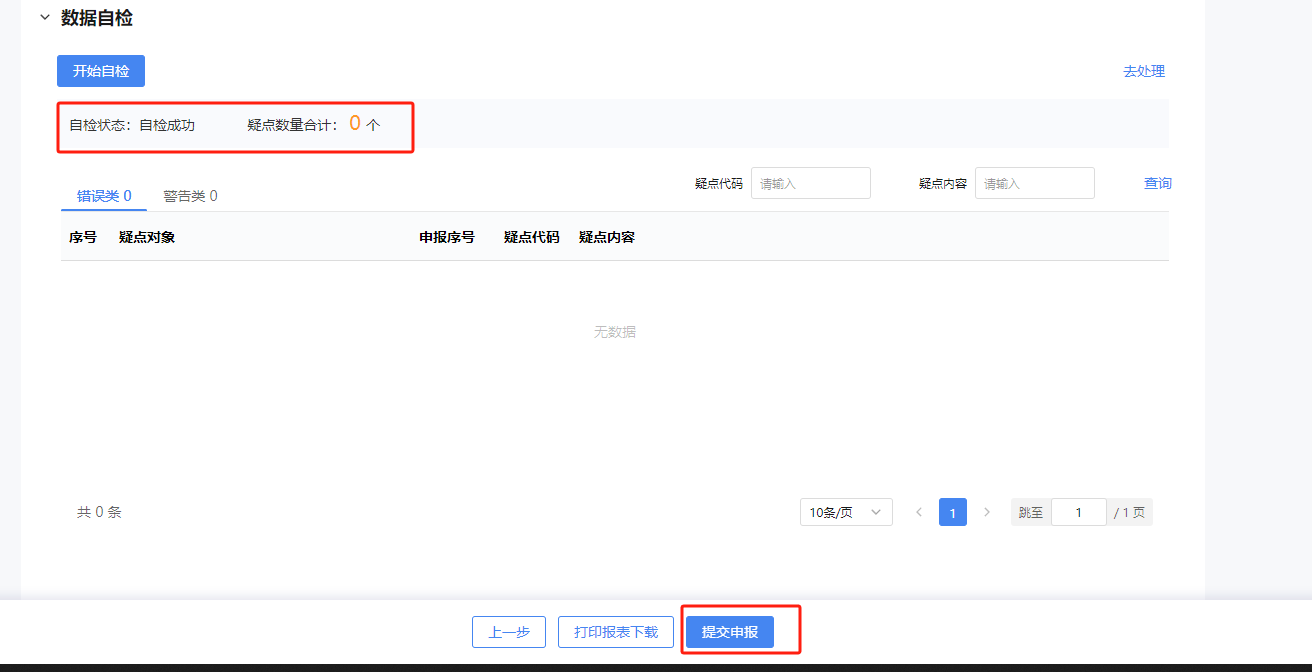Go to next page with right arrow
The image size is (1312, 672).
[987, 512]
